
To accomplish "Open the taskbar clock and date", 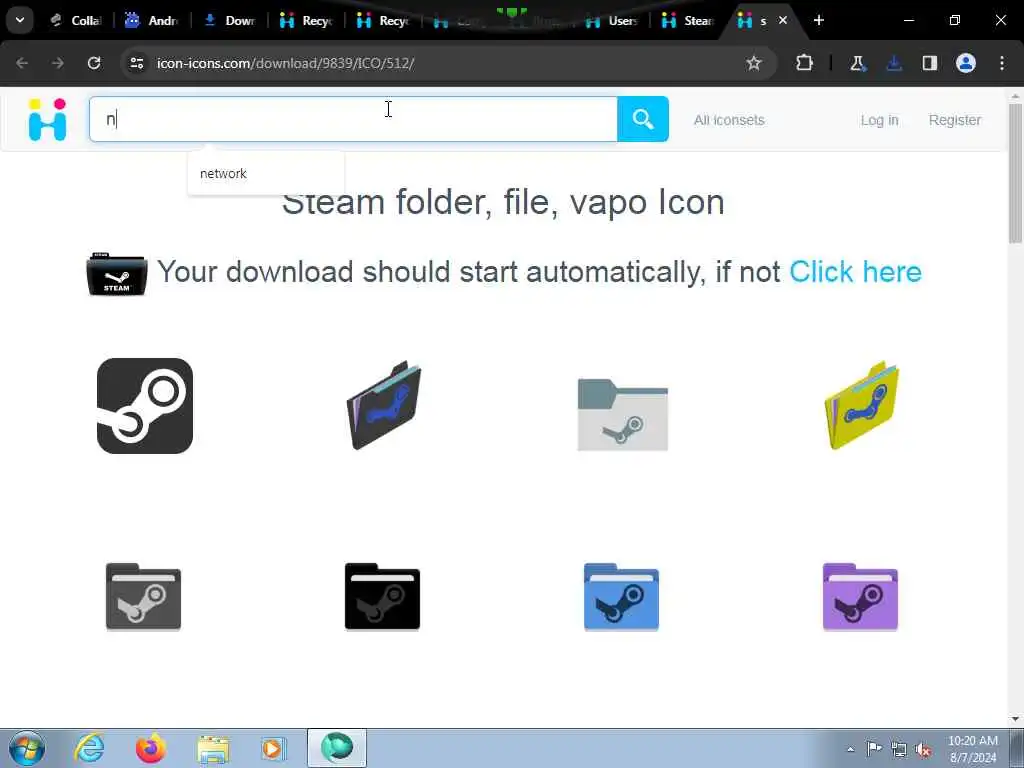I will (972, 749).
